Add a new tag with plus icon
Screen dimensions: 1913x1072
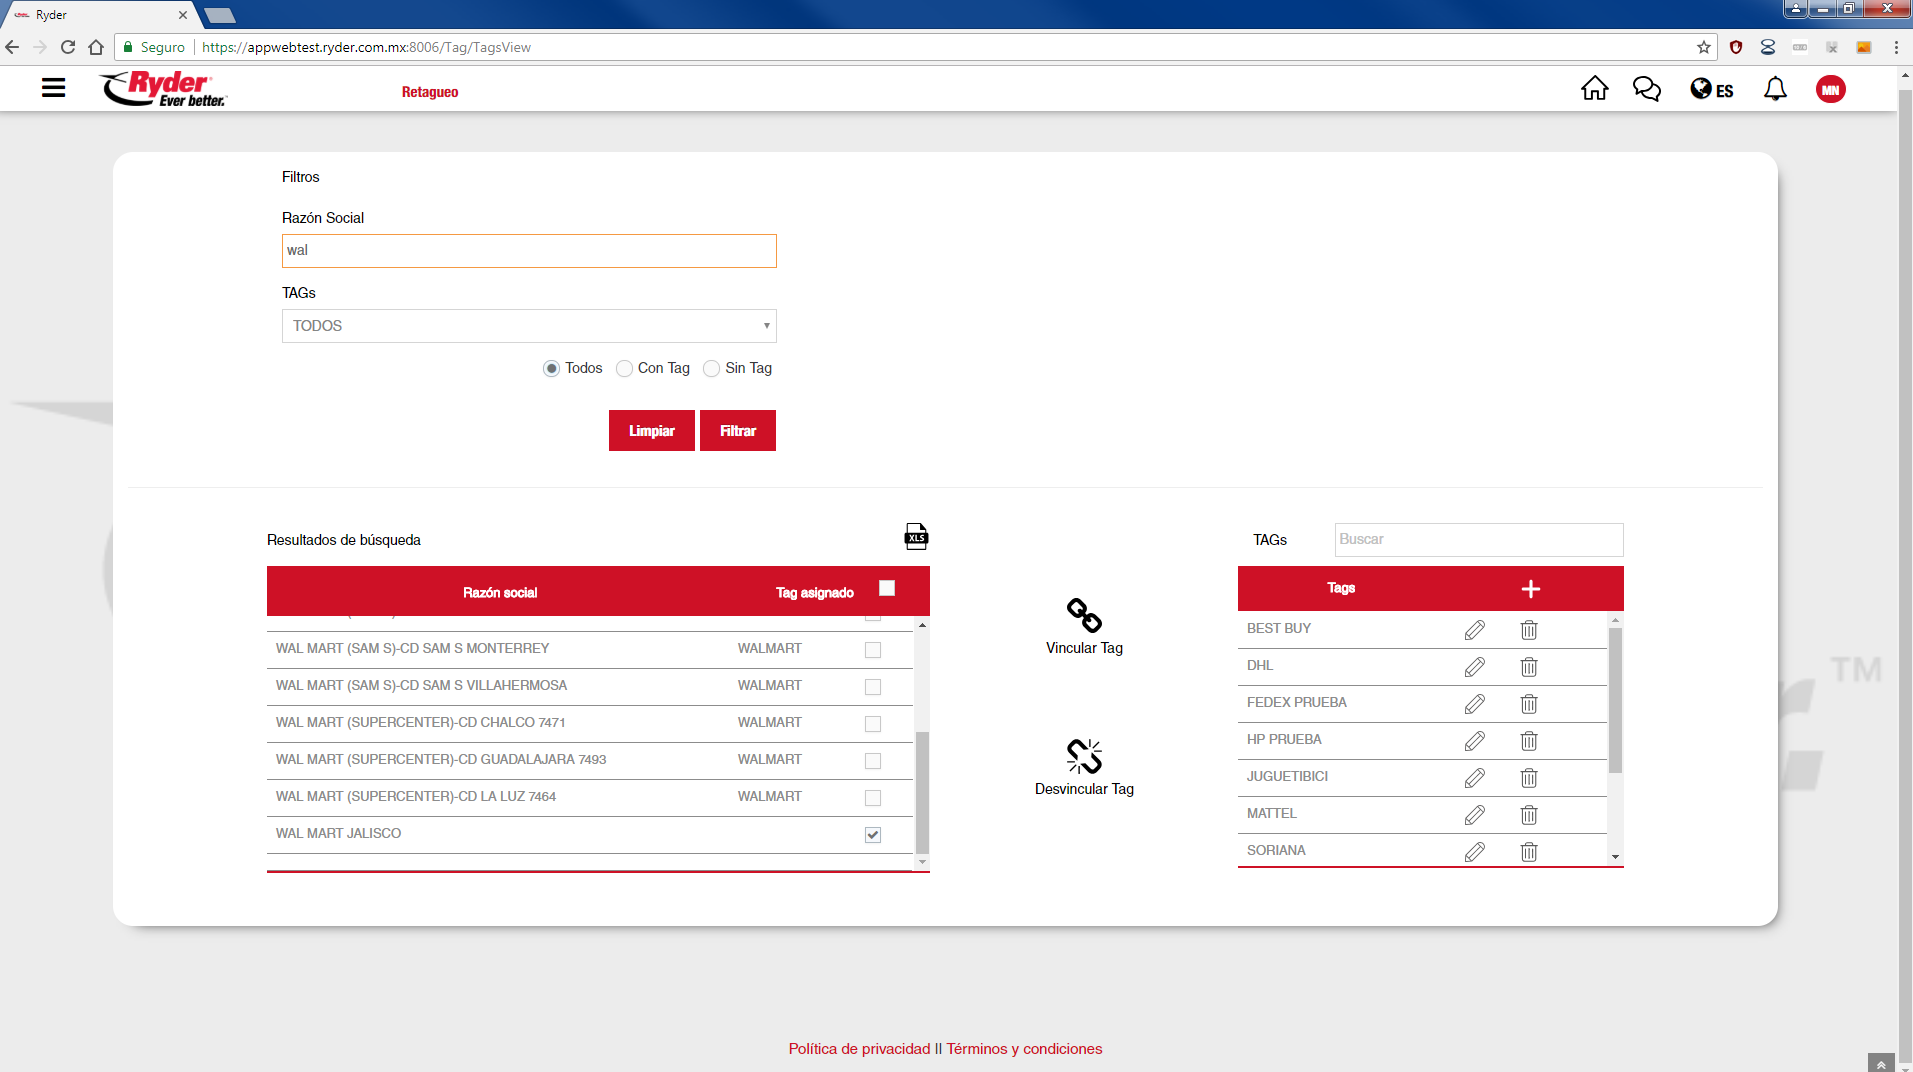click(1530, 589)
